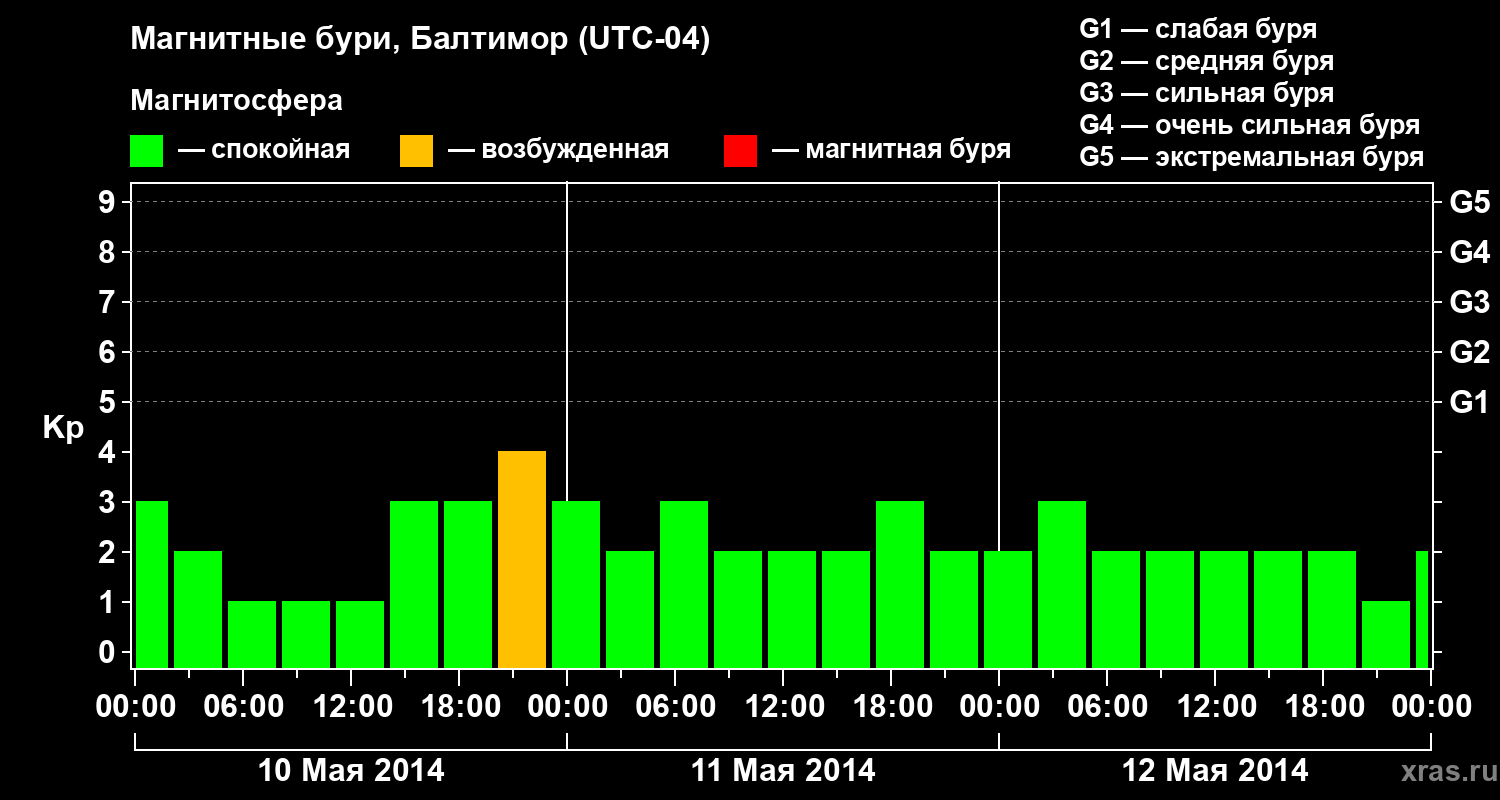This screenshot has height=800, width=1500.
Task: Click the Магнитосфера heading
Action: pos(236,101)
